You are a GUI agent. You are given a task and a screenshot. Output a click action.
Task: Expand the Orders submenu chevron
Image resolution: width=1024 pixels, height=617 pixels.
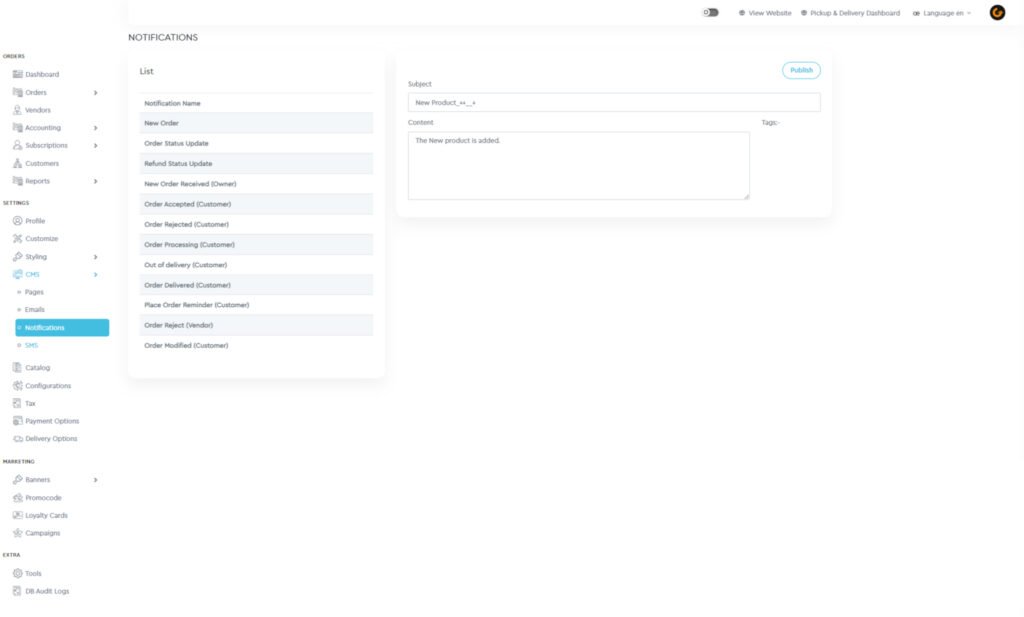click(x=95, y=92)
